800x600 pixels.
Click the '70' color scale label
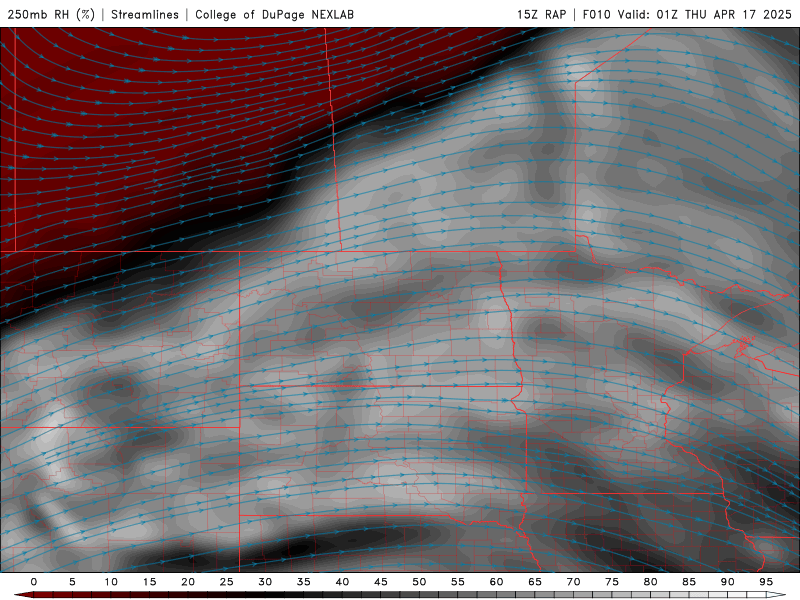(573, 582)
